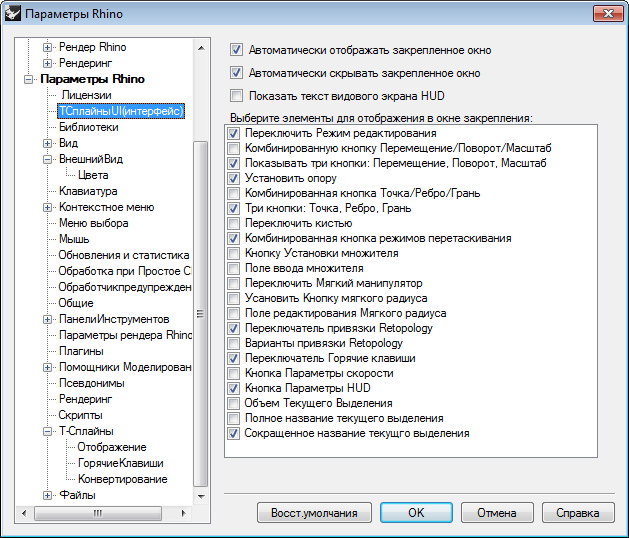Enable Варианты привязки Retopology
The width and height of the screenshot is (629, 538).
point(233,343)
